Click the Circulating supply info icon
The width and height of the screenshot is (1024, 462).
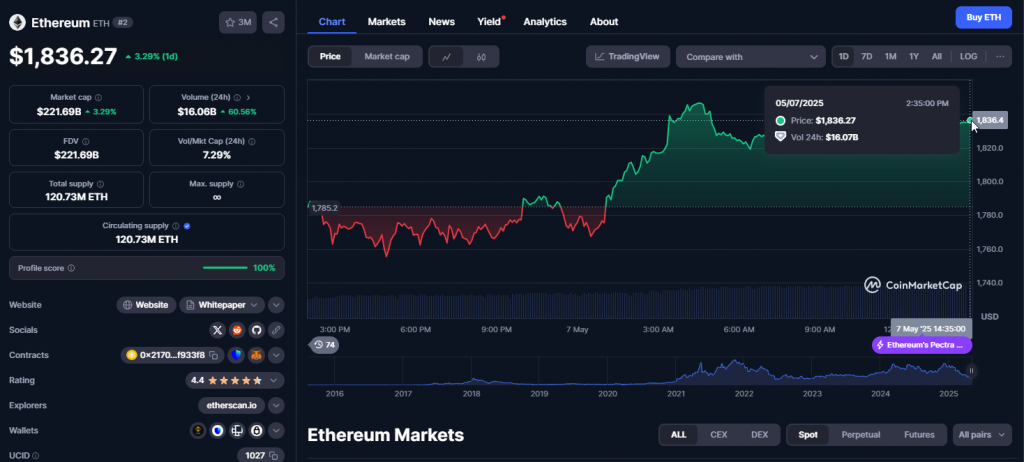[176, 226]
